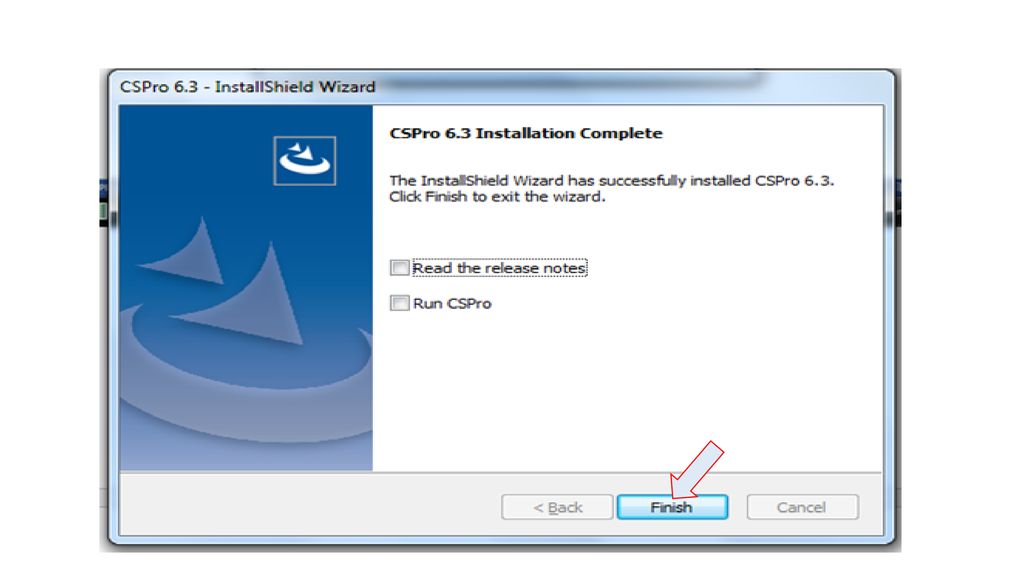Screen dimensions: 1024x576
Task: Click the red arrow annotation above Finish
Action: 696,469
